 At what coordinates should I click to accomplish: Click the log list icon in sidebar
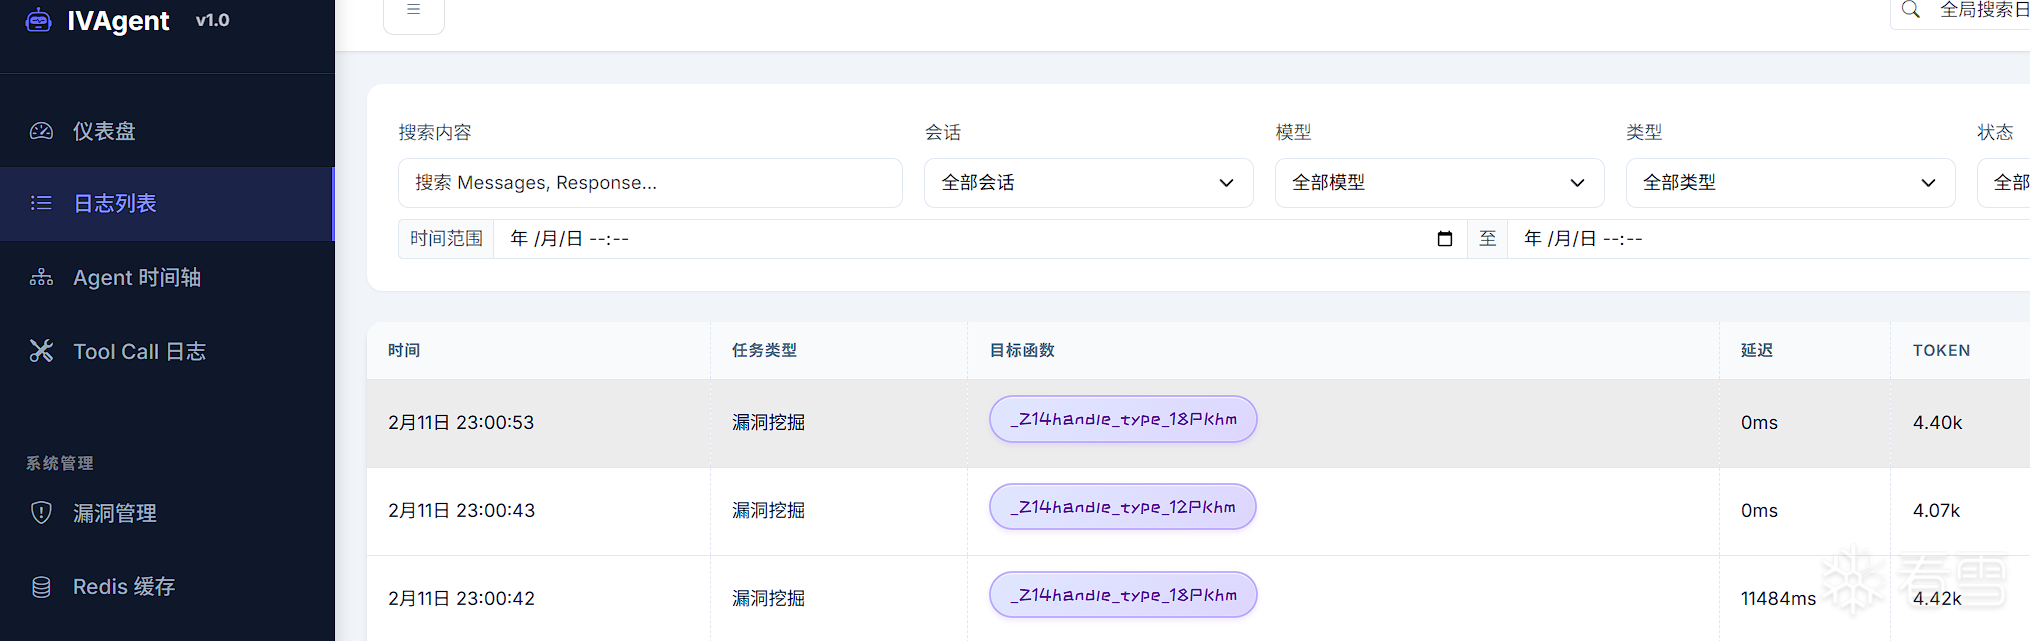coord(41,203)
